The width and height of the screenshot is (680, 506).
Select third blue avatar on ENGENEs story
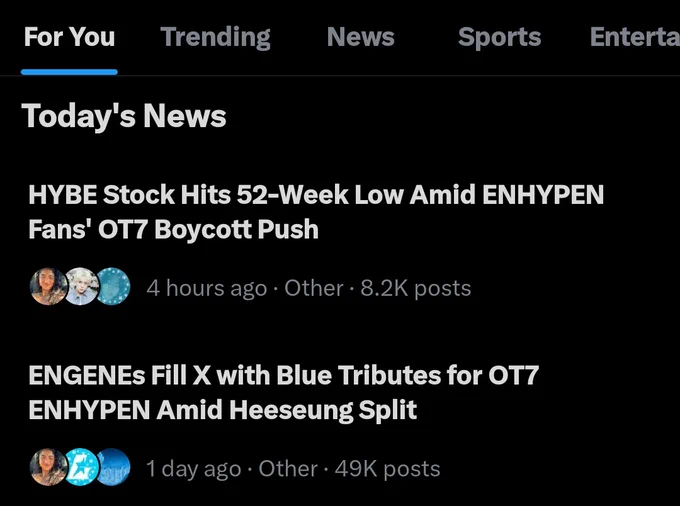click(x=113, y=467)
